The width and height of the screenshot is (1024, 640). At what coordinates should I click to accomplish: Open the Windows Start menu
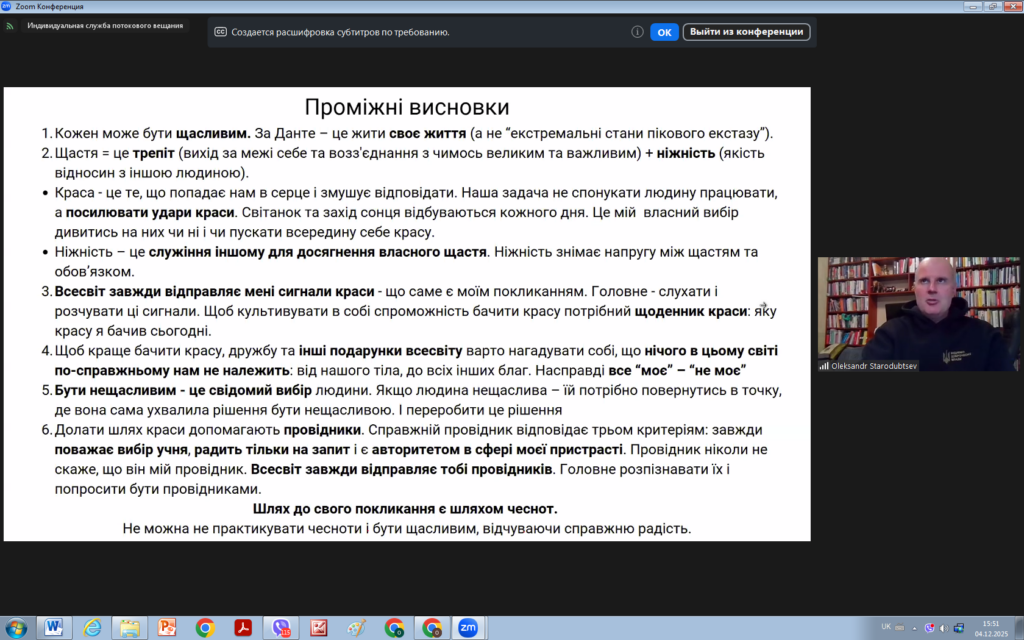[x=16, y=627]
